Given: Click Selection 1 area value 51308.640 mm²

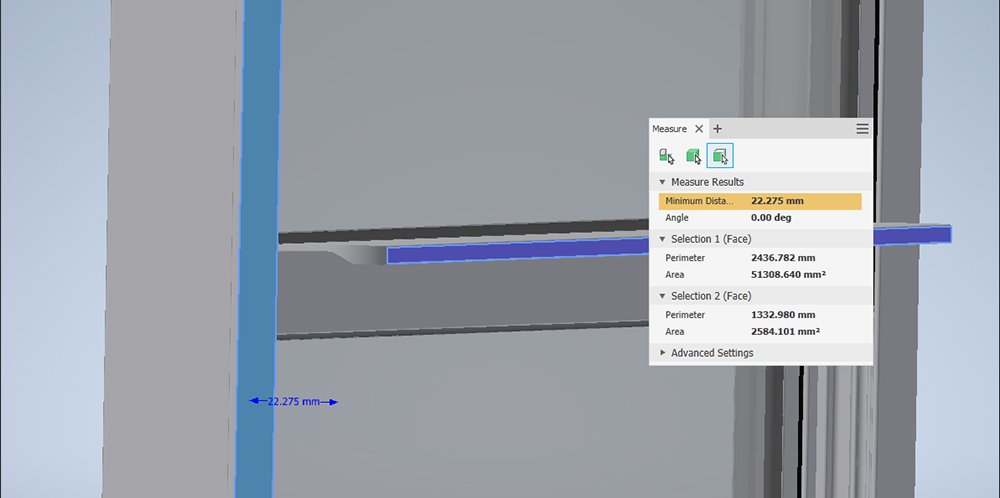Looking at the screenshot, I should 787,274.
